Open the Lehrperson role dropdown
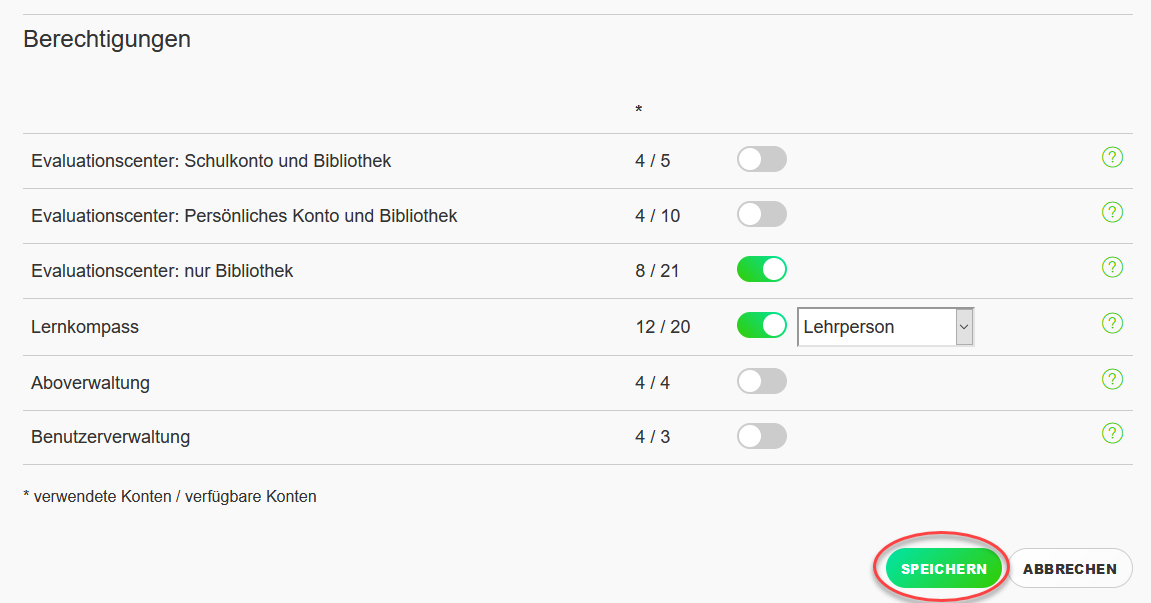This screenshot has width=1151, height=603. [885, 327]
